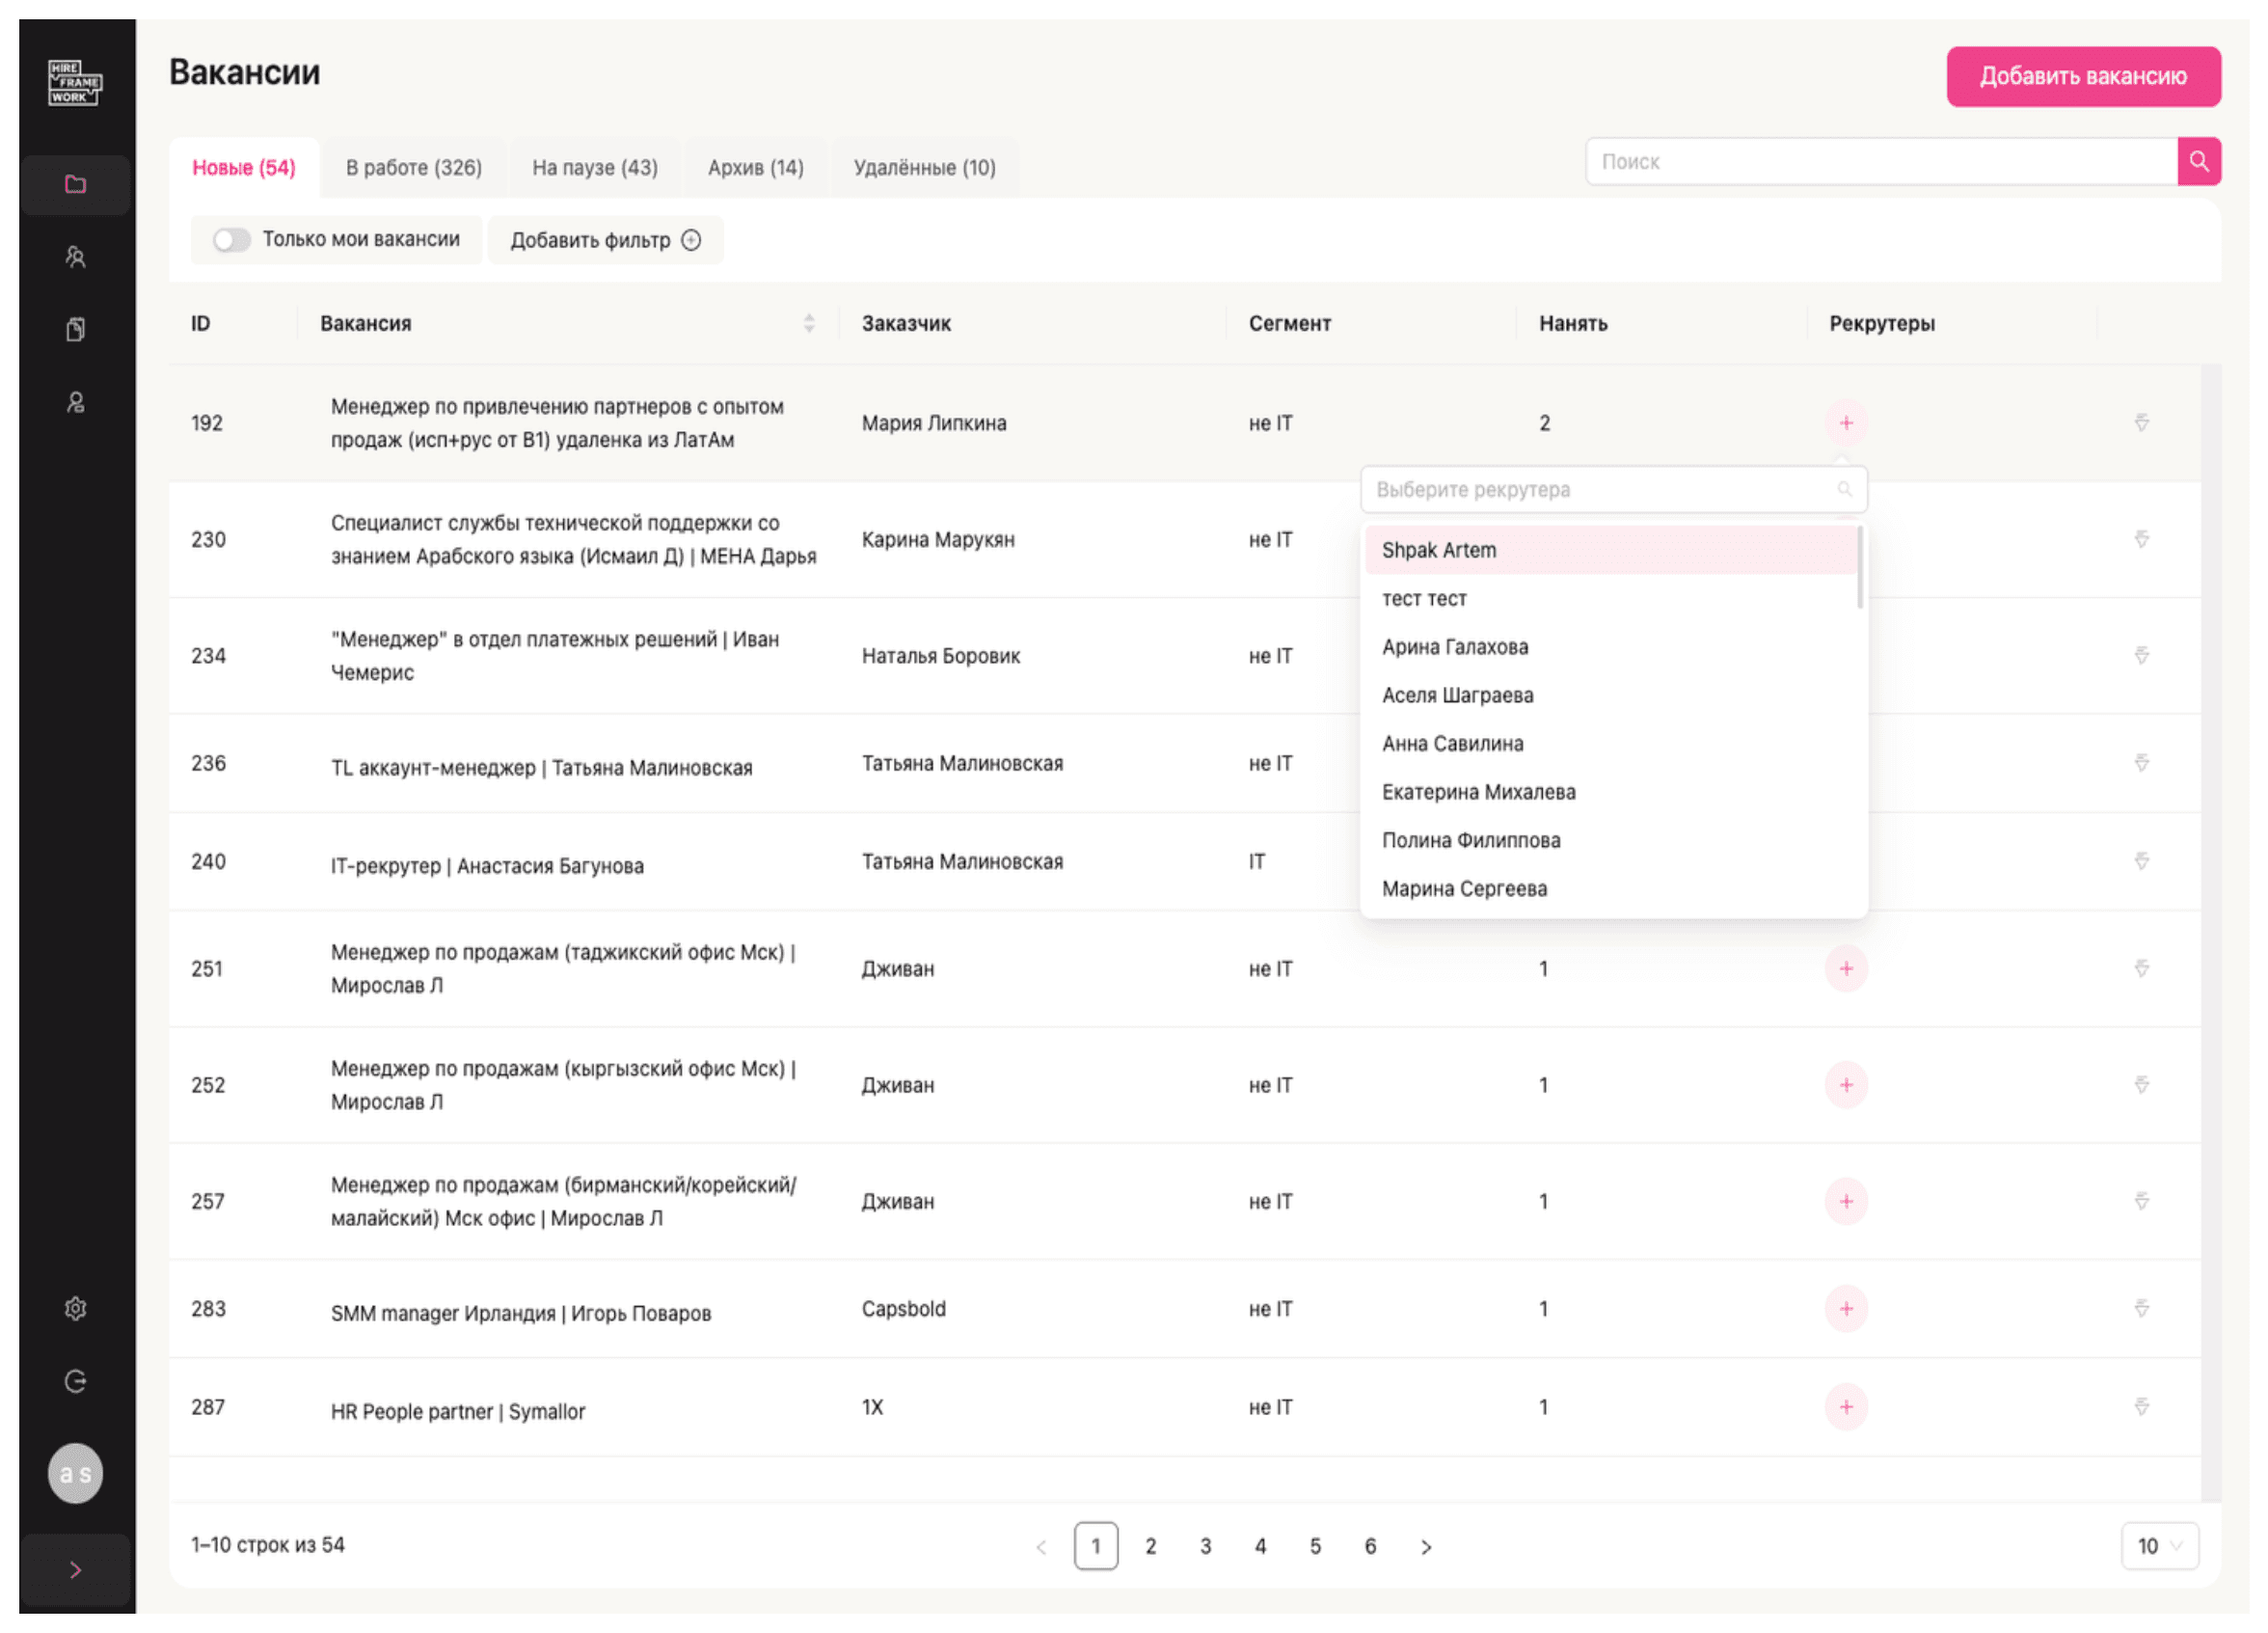Go to page 3 in pagination

click(1206, 1545)
